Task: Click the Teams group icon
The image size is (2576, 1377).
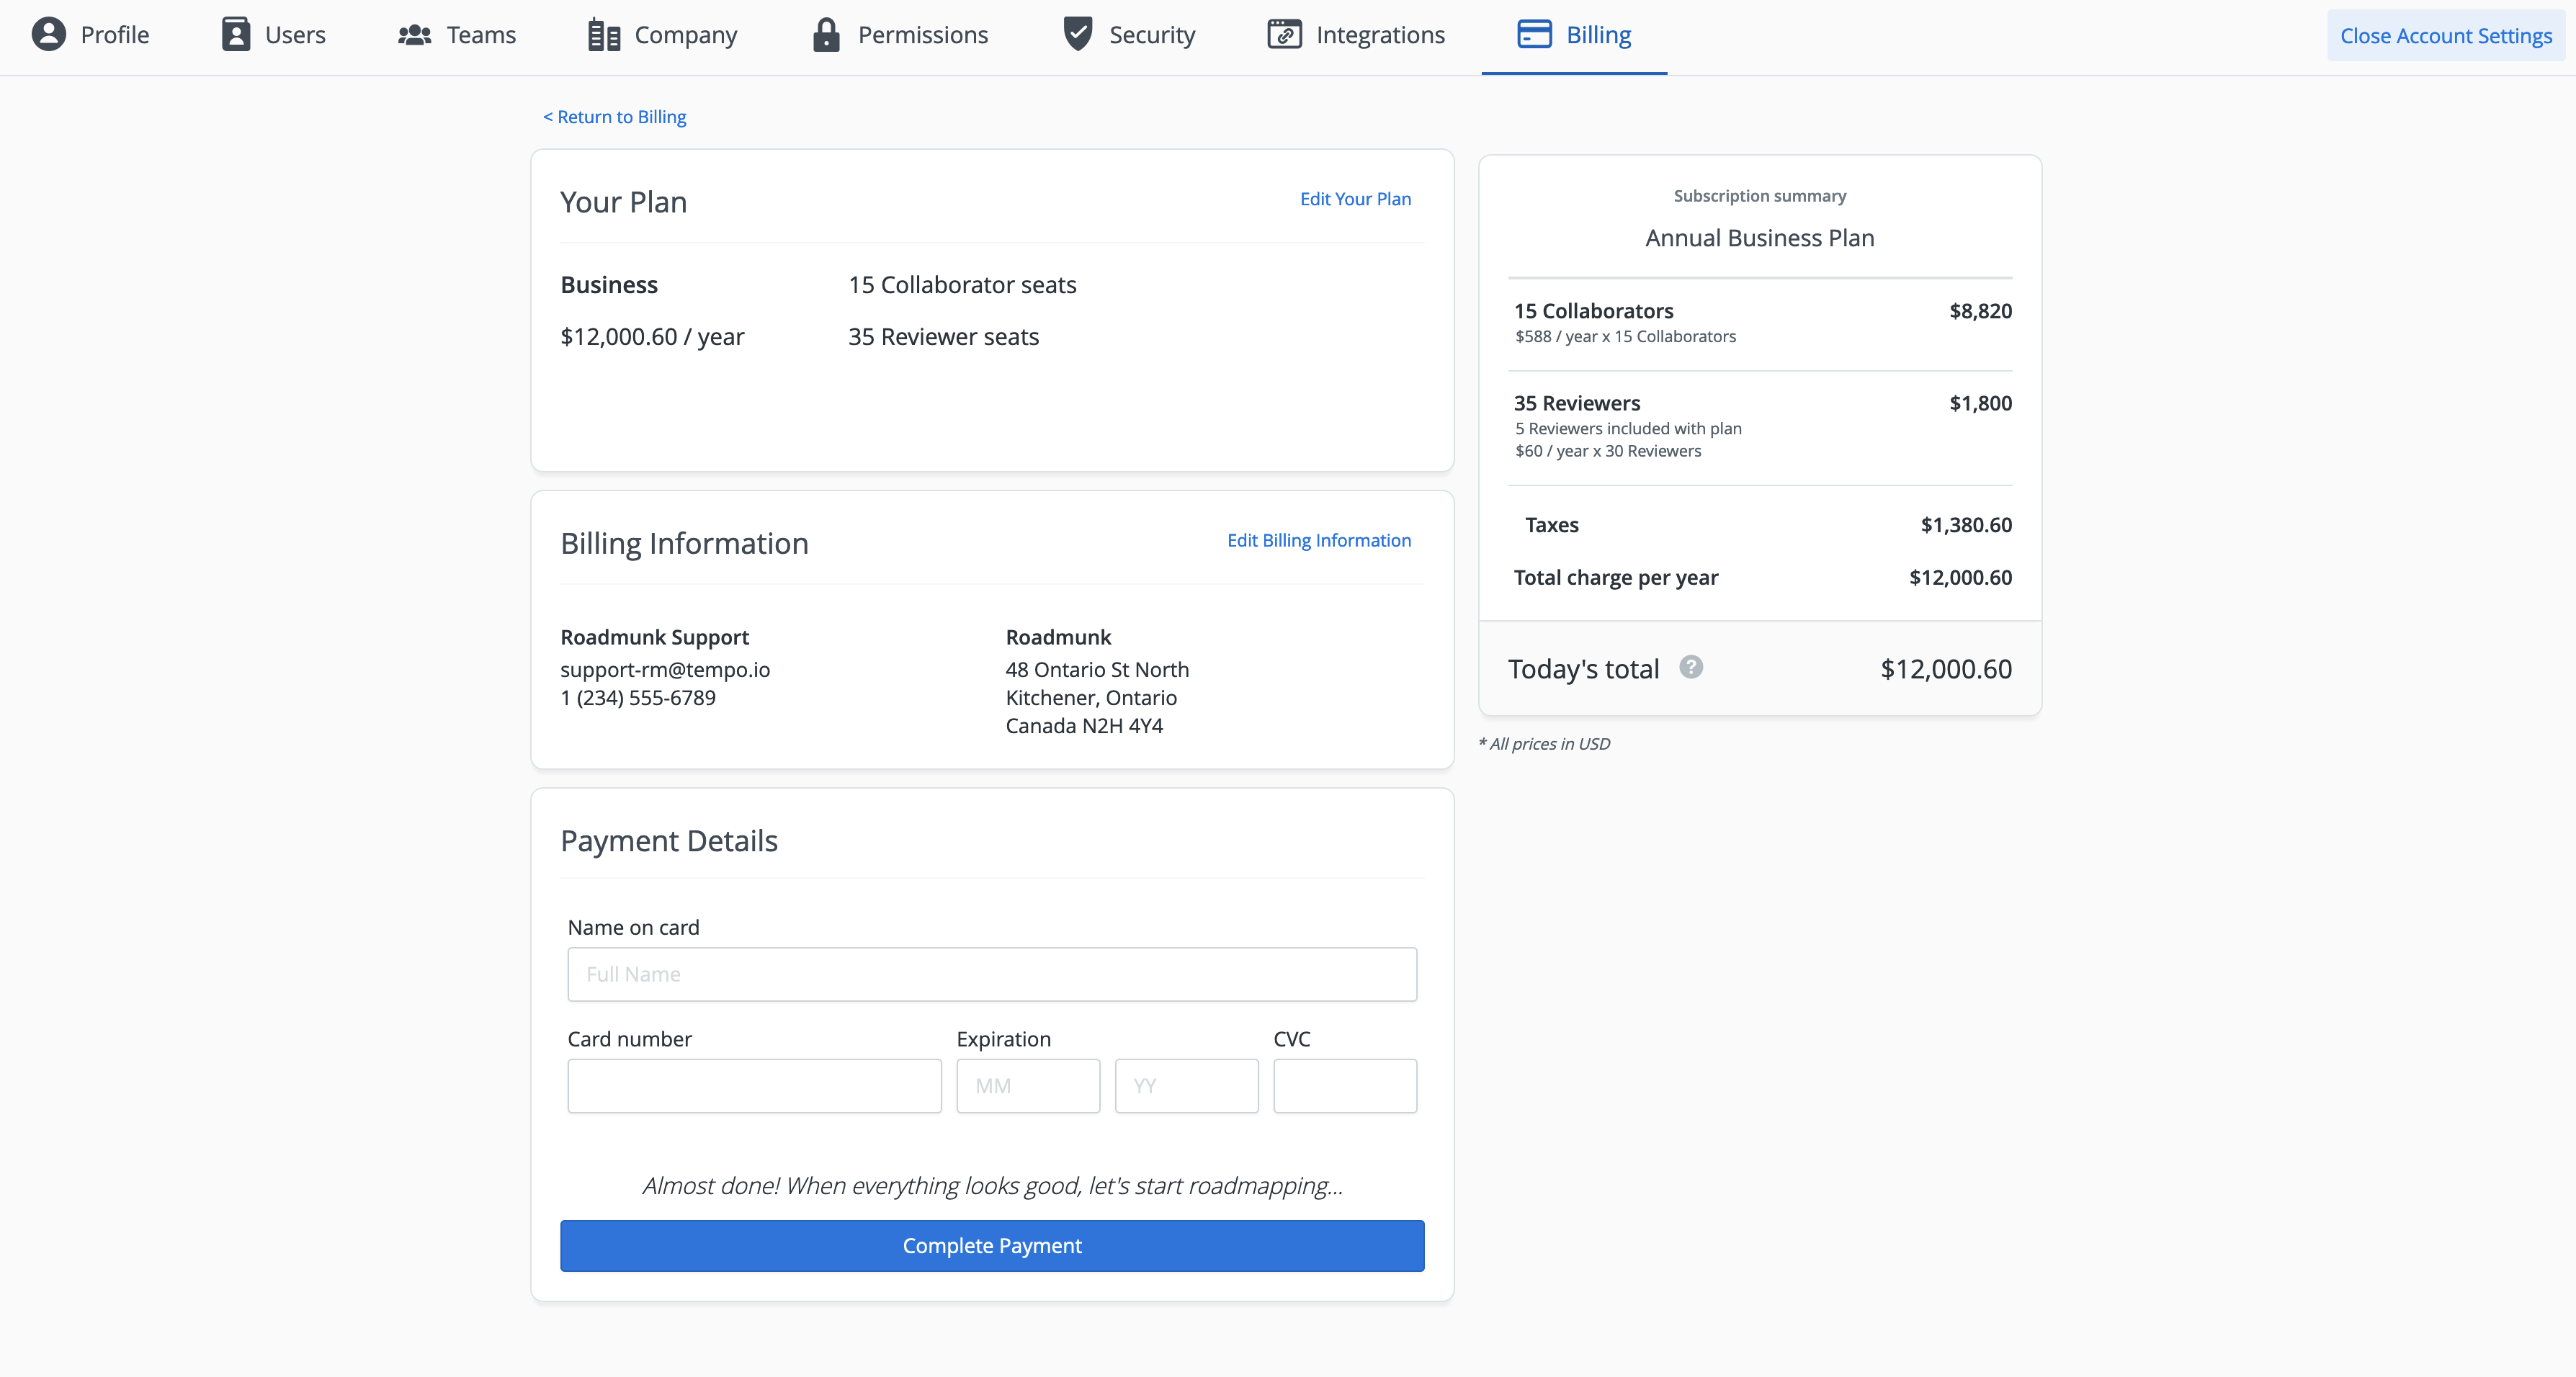Action: tap(414, 35)
